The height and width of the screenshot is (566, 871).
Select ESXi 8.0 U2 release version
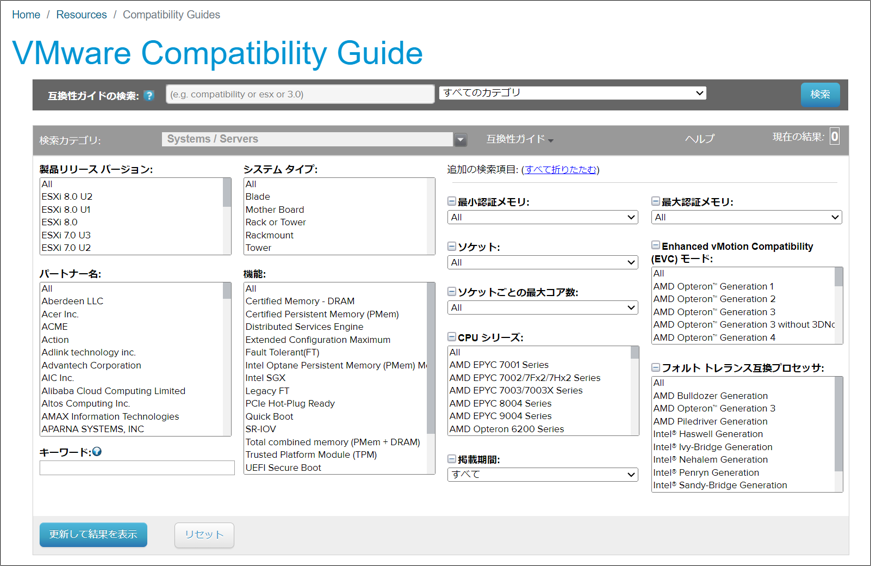click(x=67, y=197)
